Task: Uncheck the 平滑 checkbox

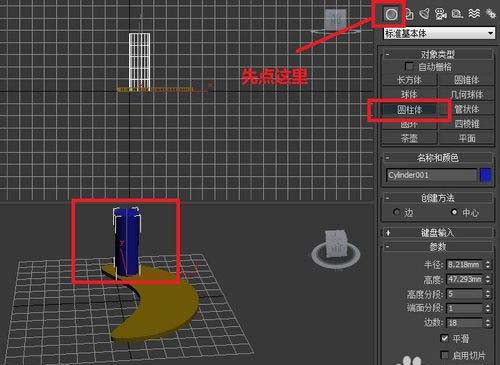Action: pos(444,338)
